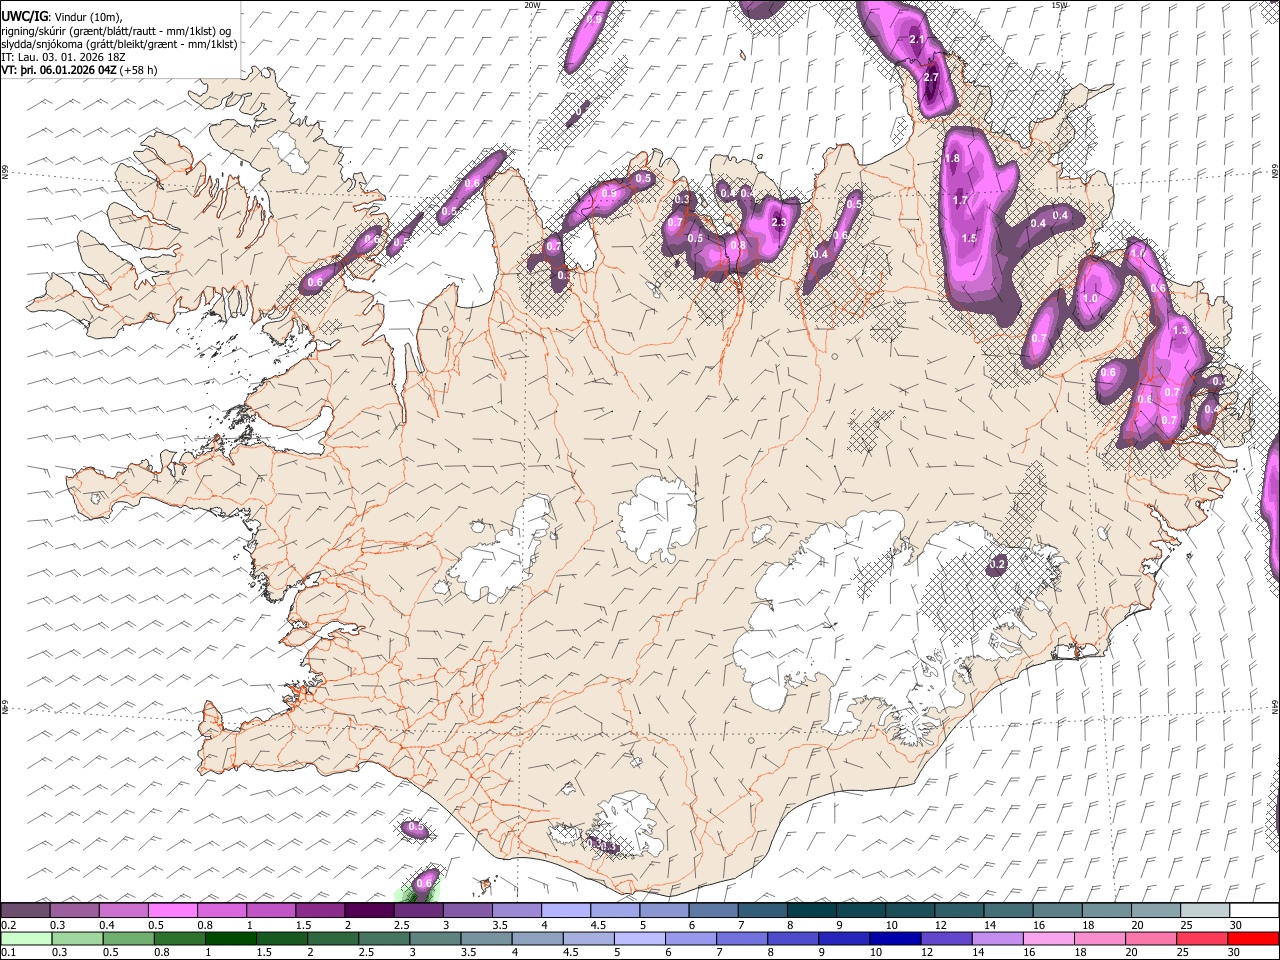Click the 2.7 snowfall value label
The image size is (1280, 960).
(x=932, y=78)
